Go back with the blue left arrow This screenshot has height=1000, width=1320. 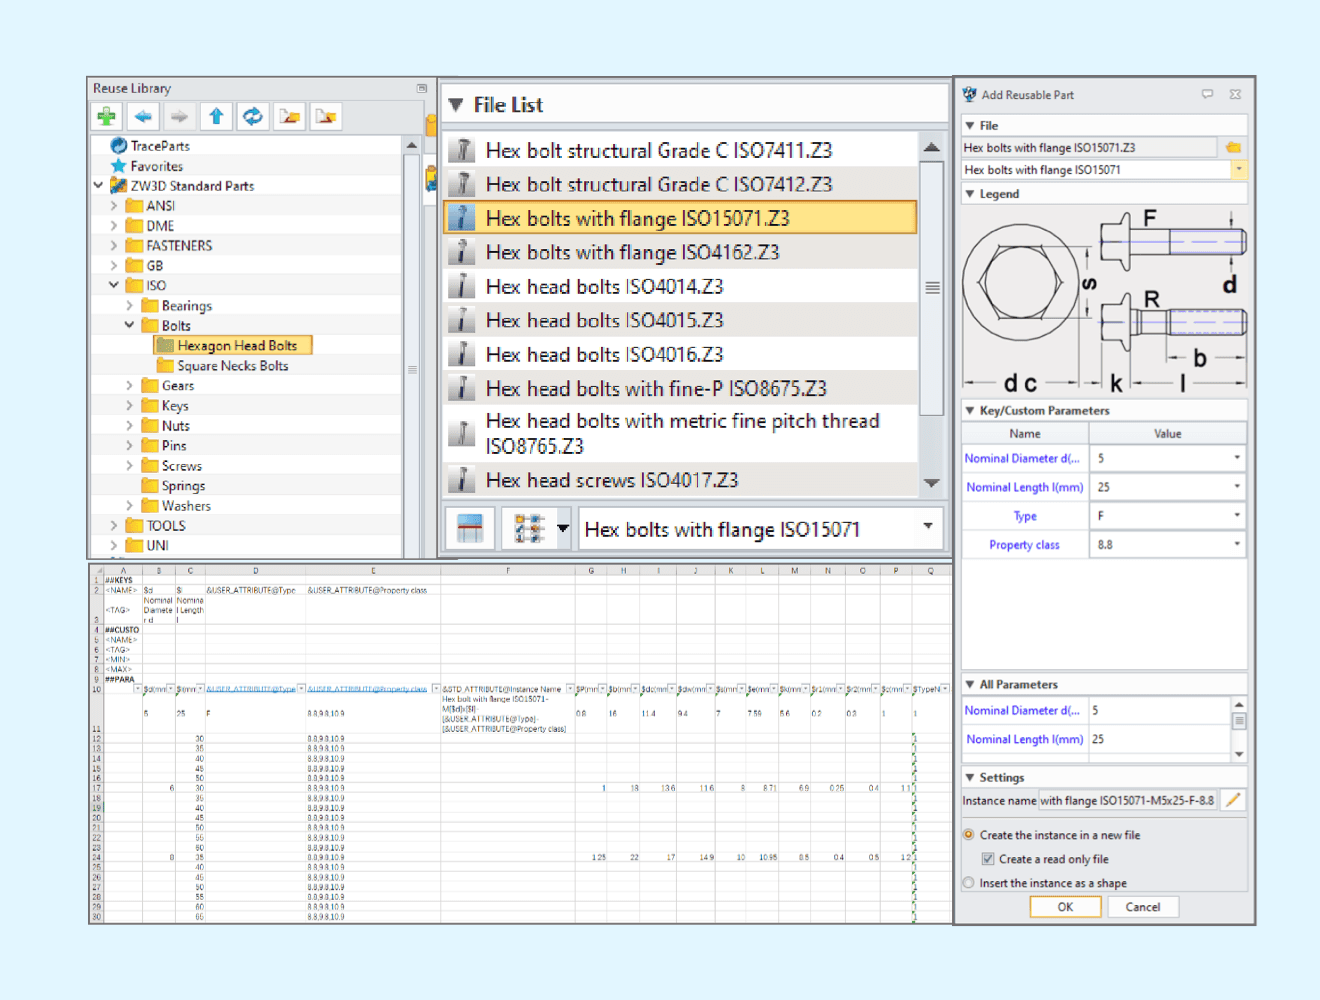143,117
